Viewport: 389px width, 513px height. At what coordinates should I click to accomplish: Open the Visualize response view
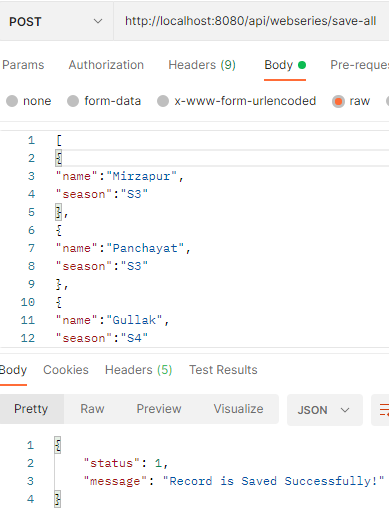pyautogui.click(x=239, y=409)
